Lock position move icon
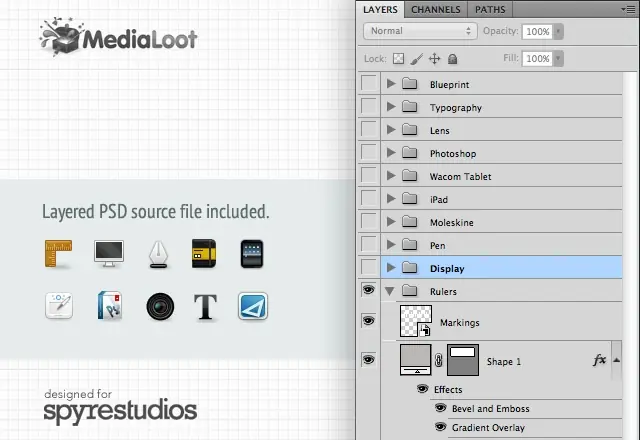Image resolution: width=640 pixels, height=440 pixels. (x=435, y=59)
